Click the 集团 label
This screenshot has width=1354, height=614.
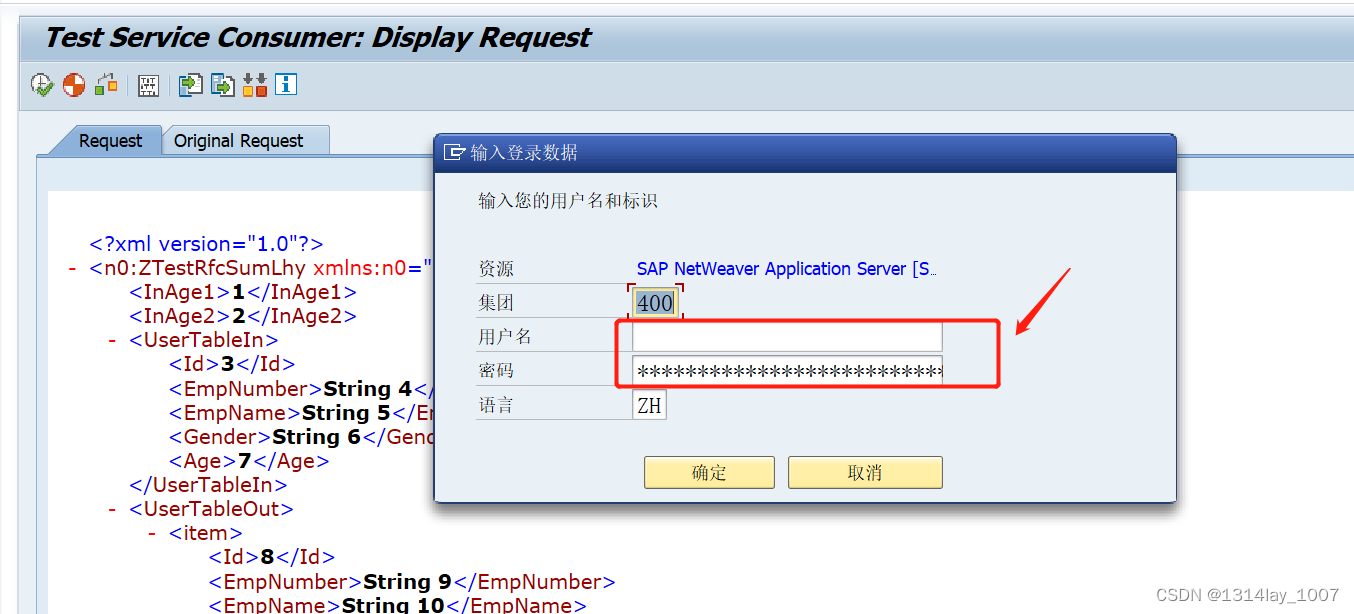tap(496, 303)
